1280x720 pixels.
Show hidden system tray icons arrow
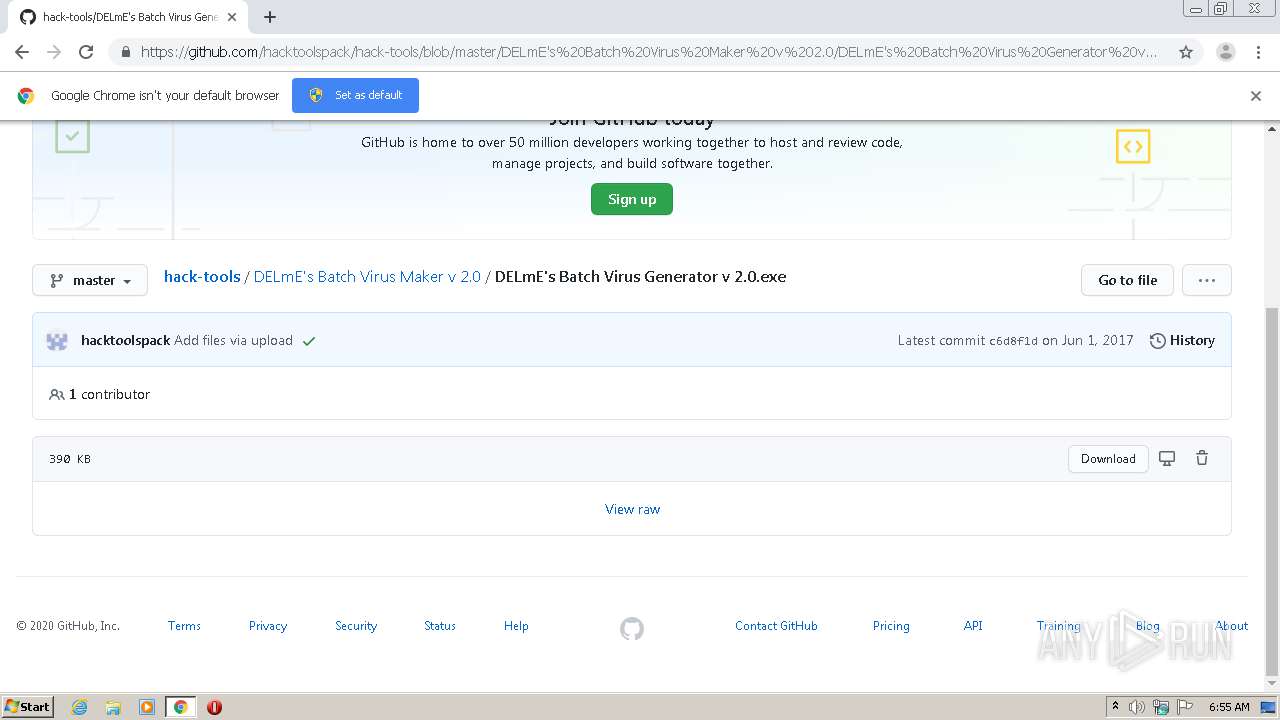coord(1115,707)
